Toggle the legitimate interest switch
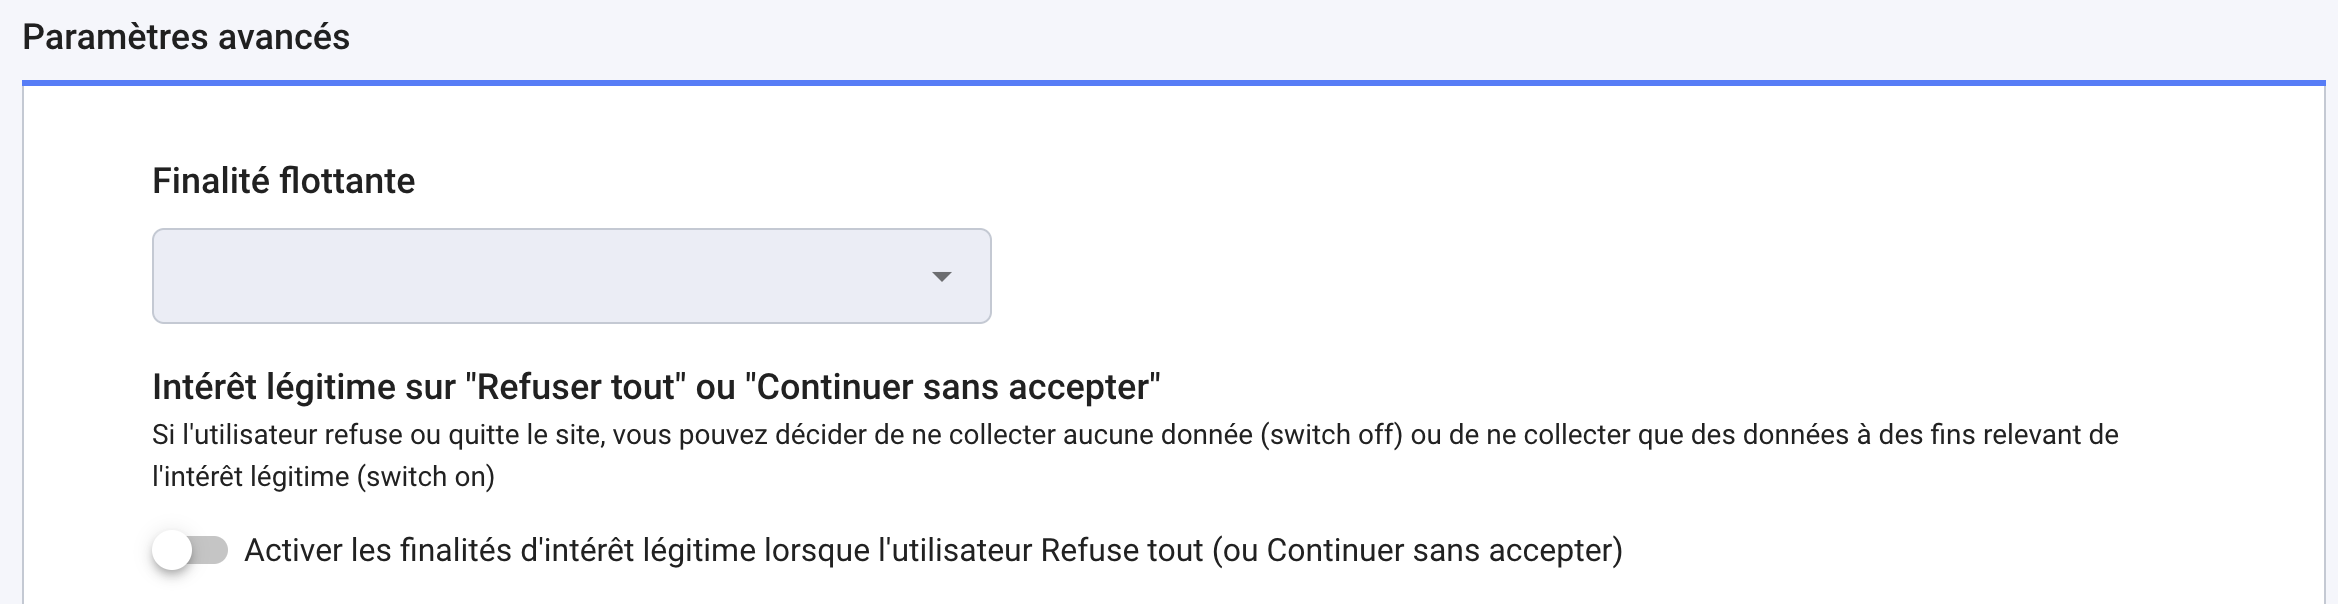2338x604 pixels. 190,550
